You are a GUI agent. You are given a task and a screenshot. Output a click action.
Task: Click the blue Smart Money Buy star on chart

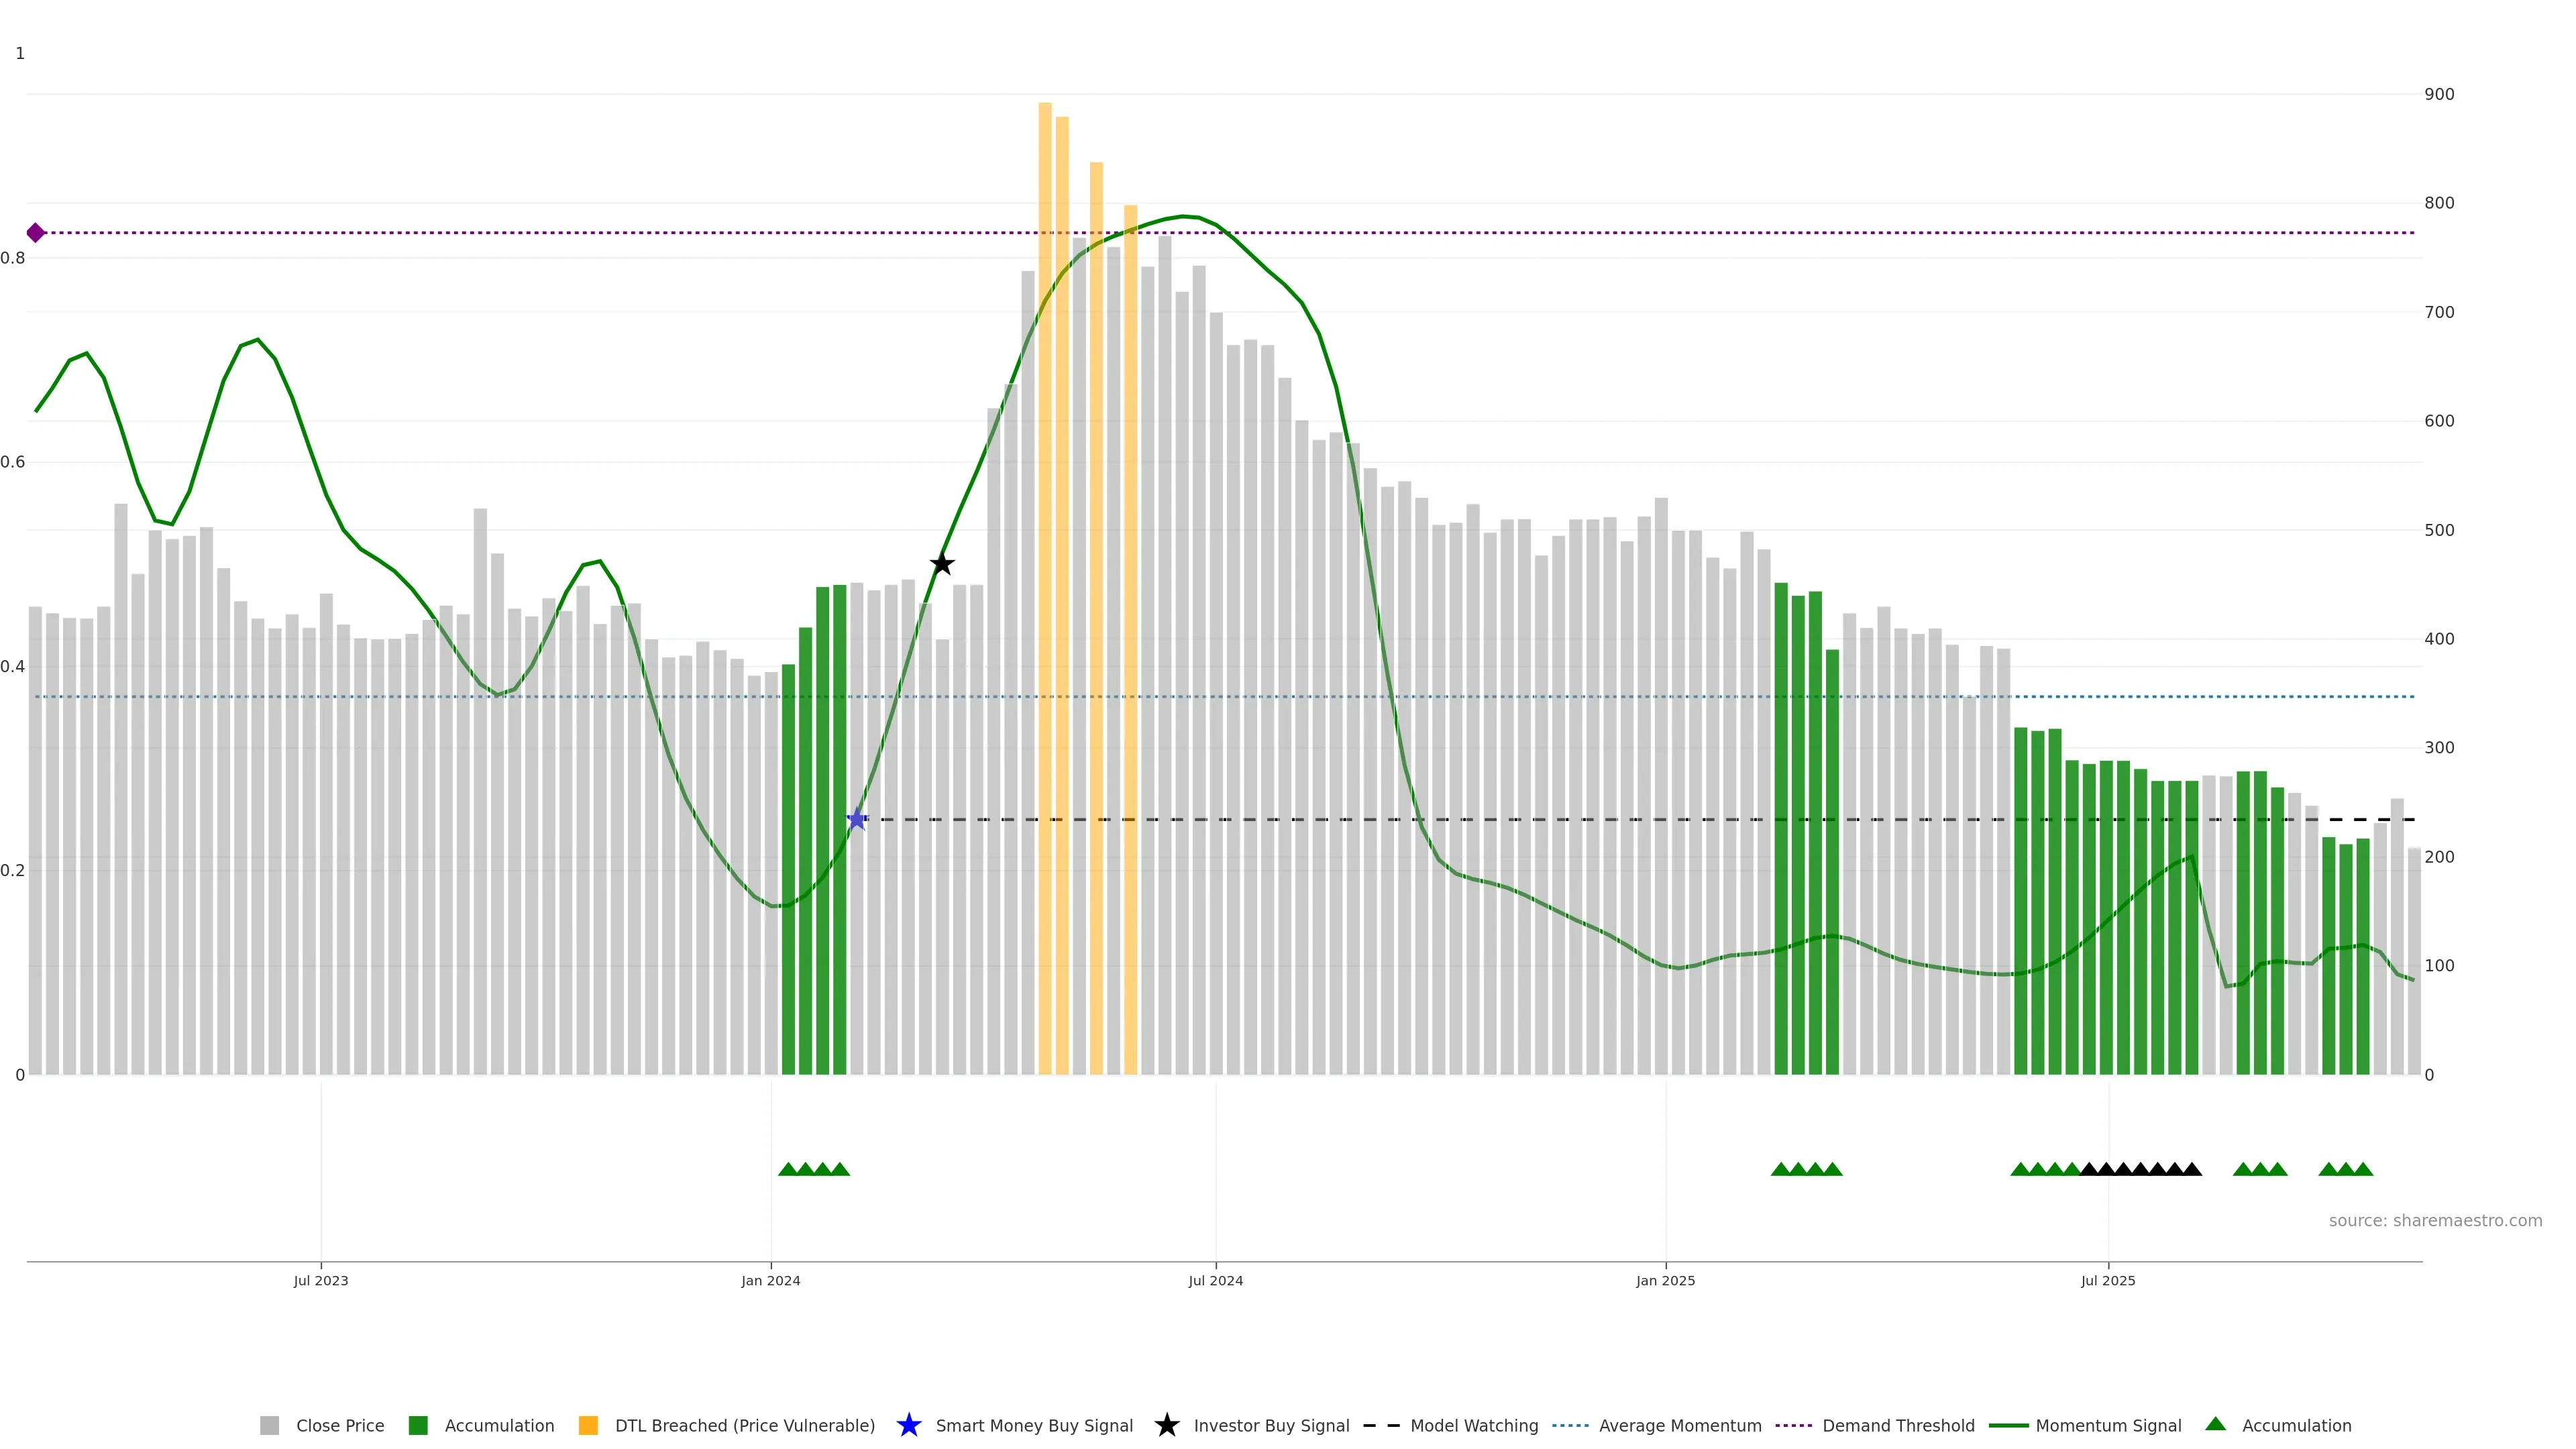(857, 819)
